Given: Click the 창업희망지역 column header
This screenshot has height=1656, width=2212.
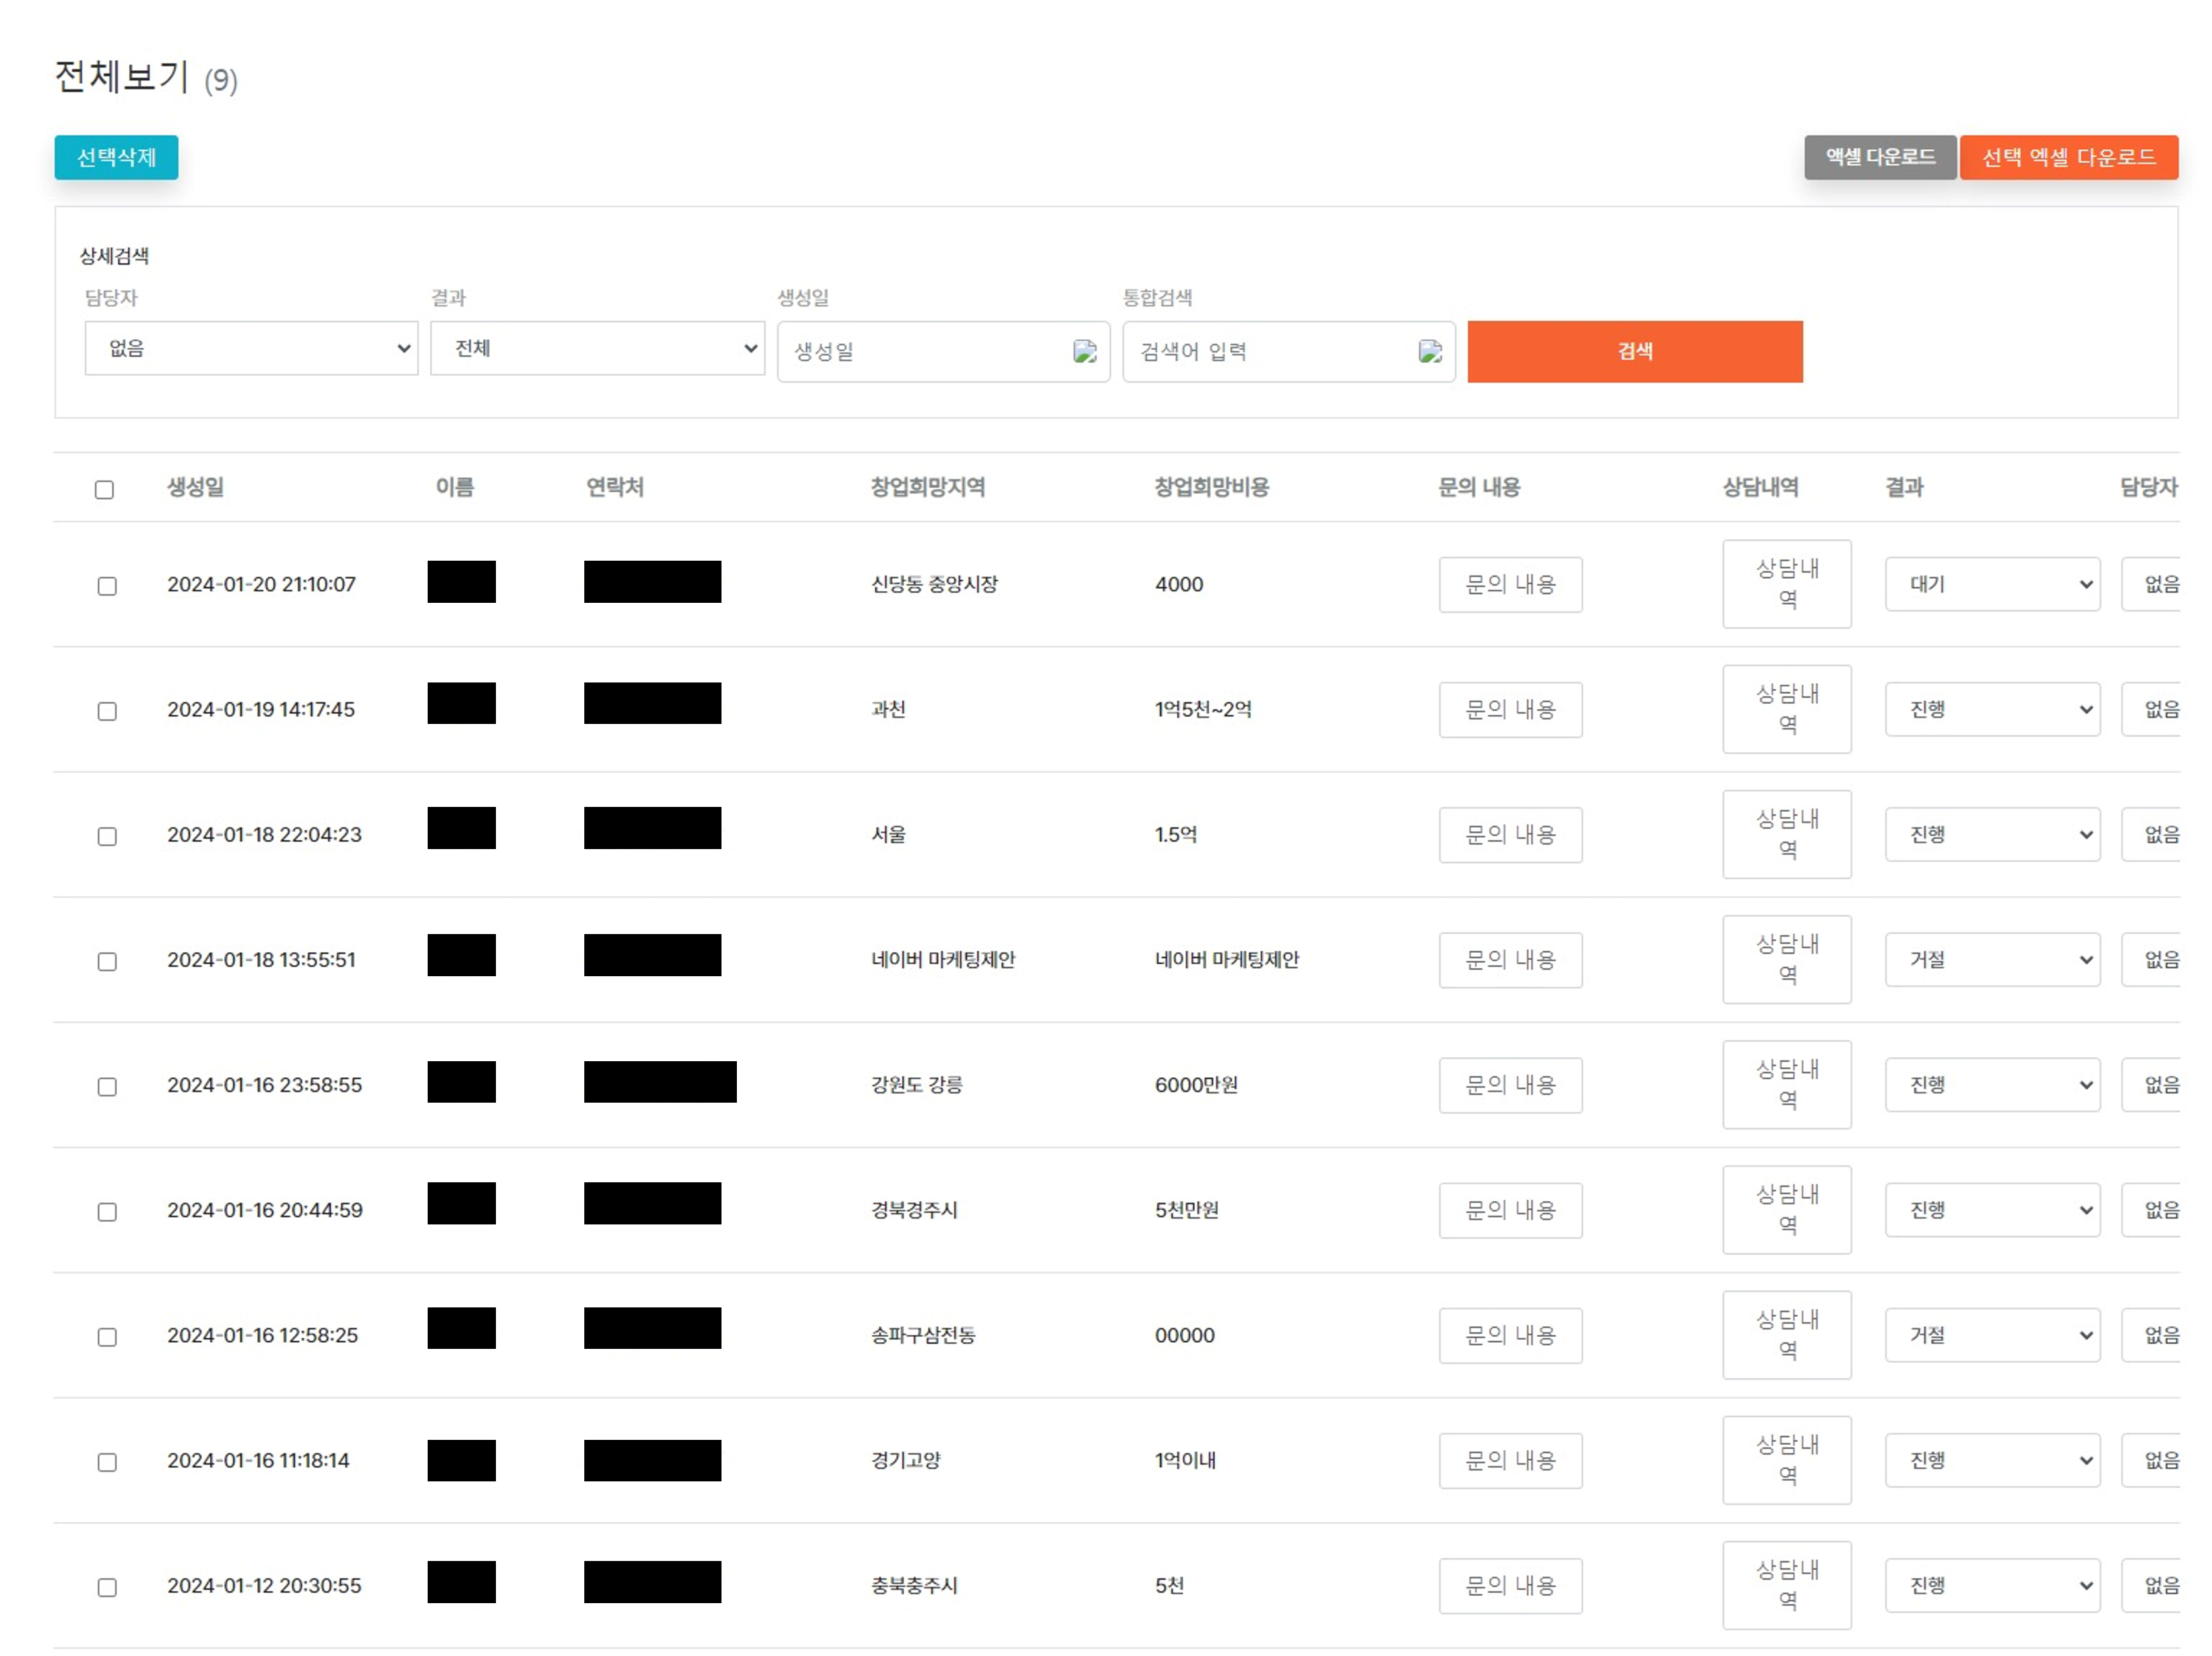Looking at the screenshot, I should click(927, 487).
